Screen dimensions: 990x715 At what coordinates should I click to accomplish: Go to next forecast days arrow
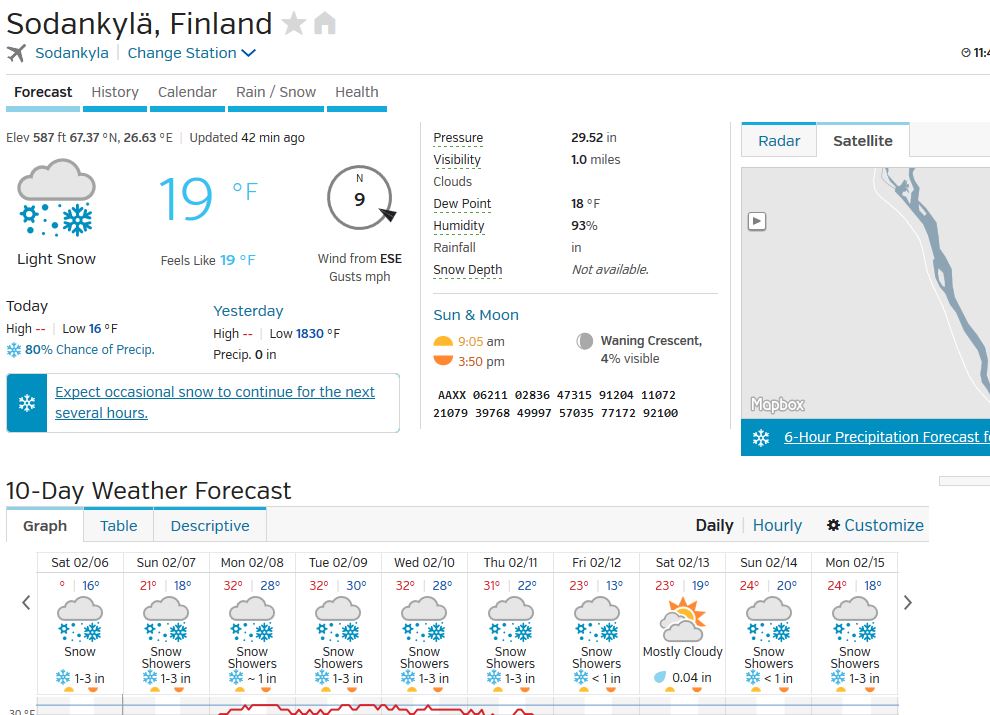click(908, 602)
